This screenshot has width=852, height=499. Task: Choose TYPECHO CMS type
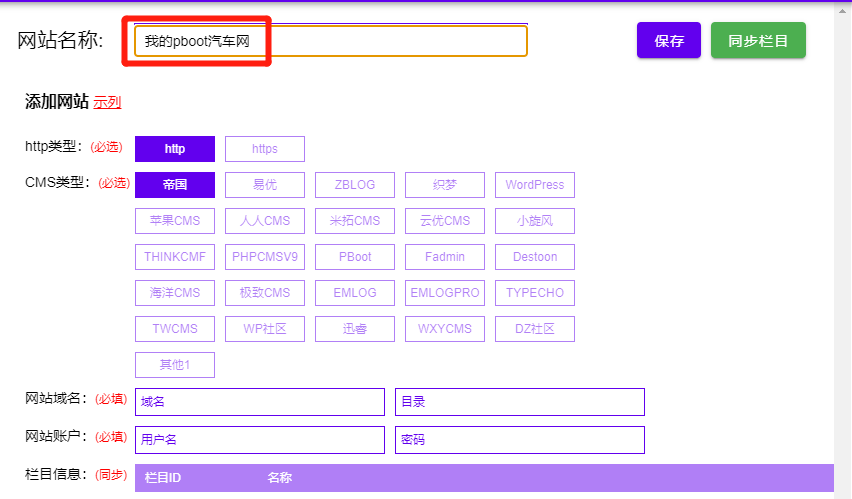pyautogui.click(x=535, y=293)
